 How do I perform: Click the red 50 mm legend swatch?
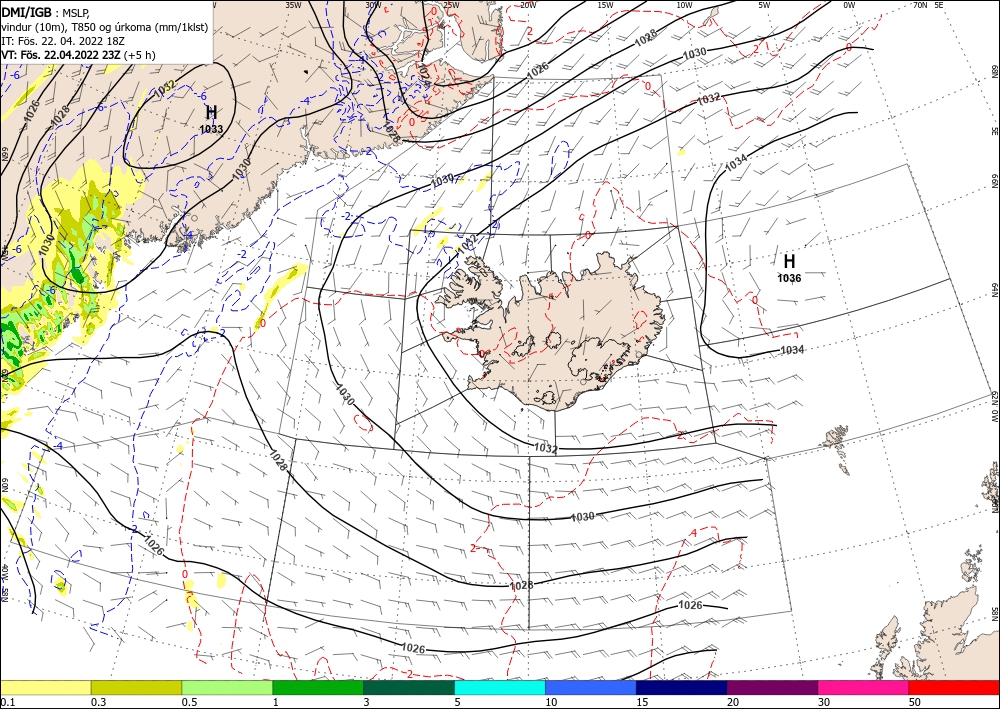[954, 687]
